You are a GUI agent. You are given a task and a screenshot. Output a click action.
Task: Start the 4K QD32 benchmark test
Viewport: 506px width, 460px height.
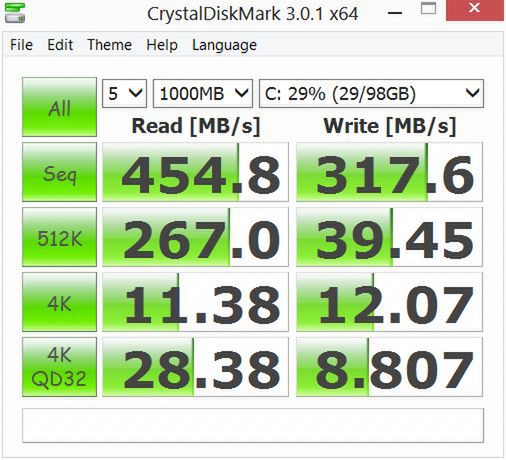(x=59, y=367)
